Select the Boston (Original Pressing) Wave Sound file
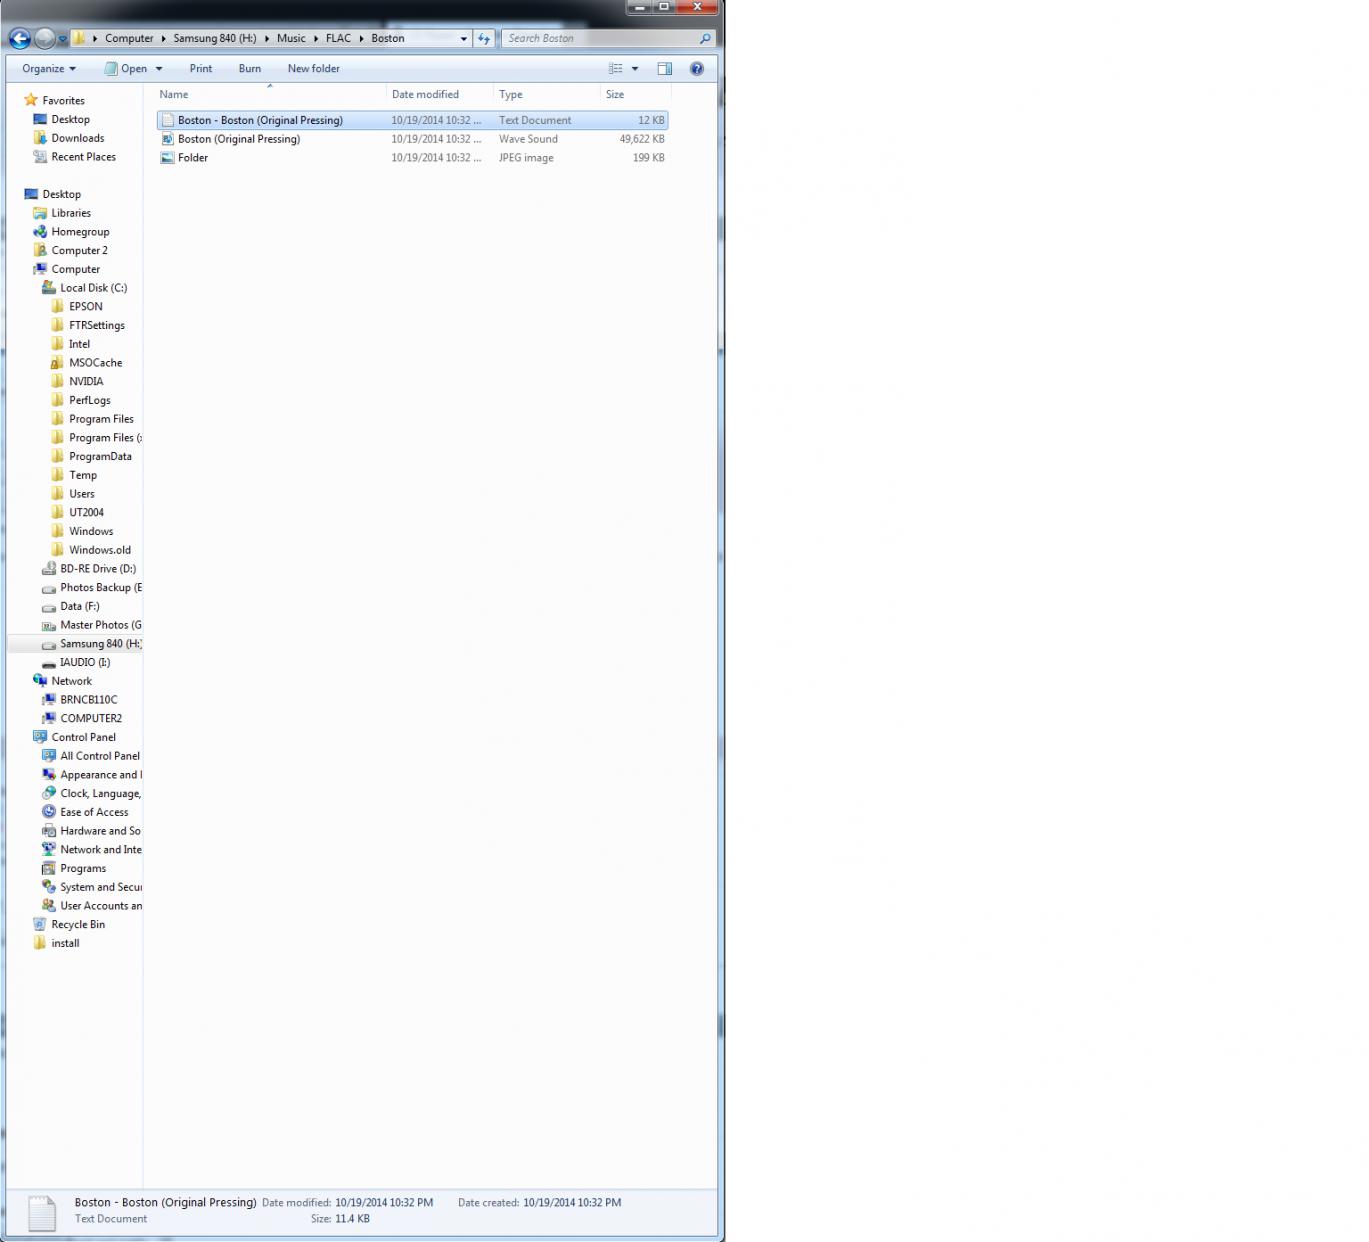Screen dimensions: 1369x1242 (x=239, y=139)
